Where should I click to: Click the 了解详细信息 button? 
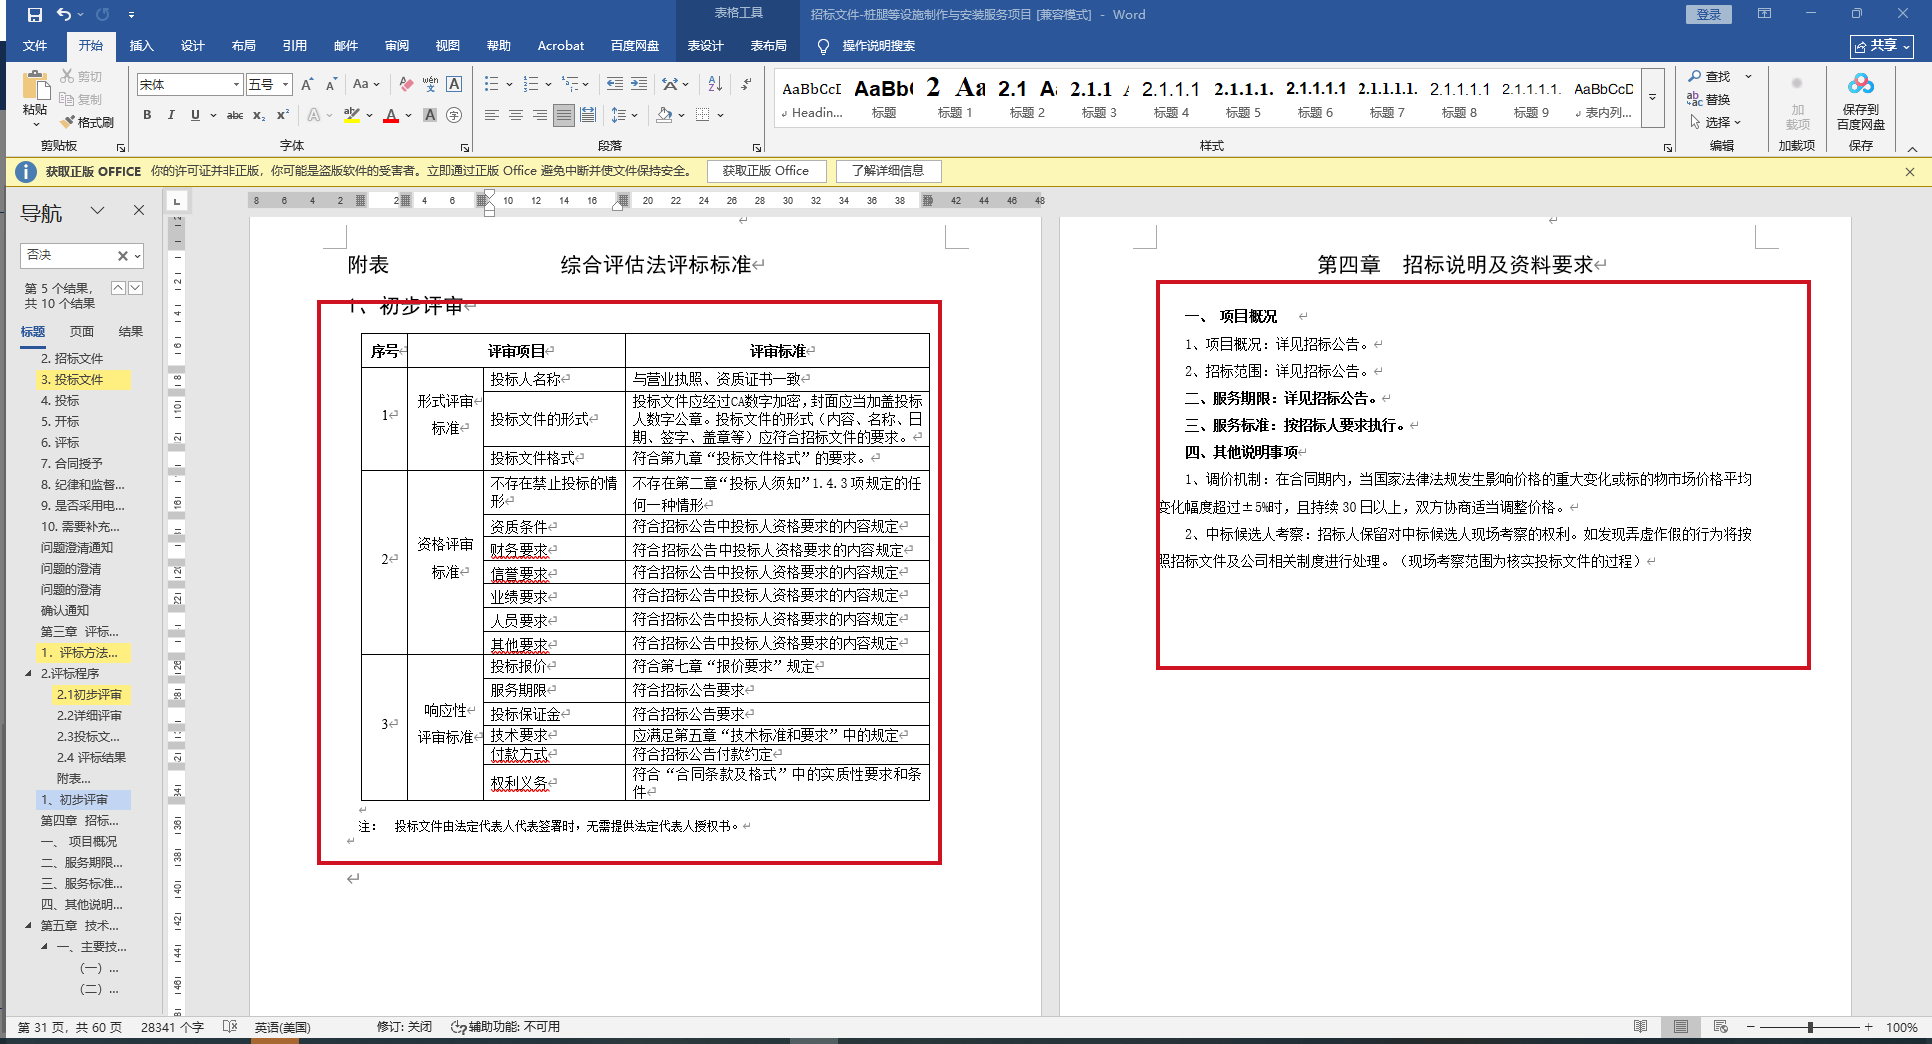coord(888,171)
